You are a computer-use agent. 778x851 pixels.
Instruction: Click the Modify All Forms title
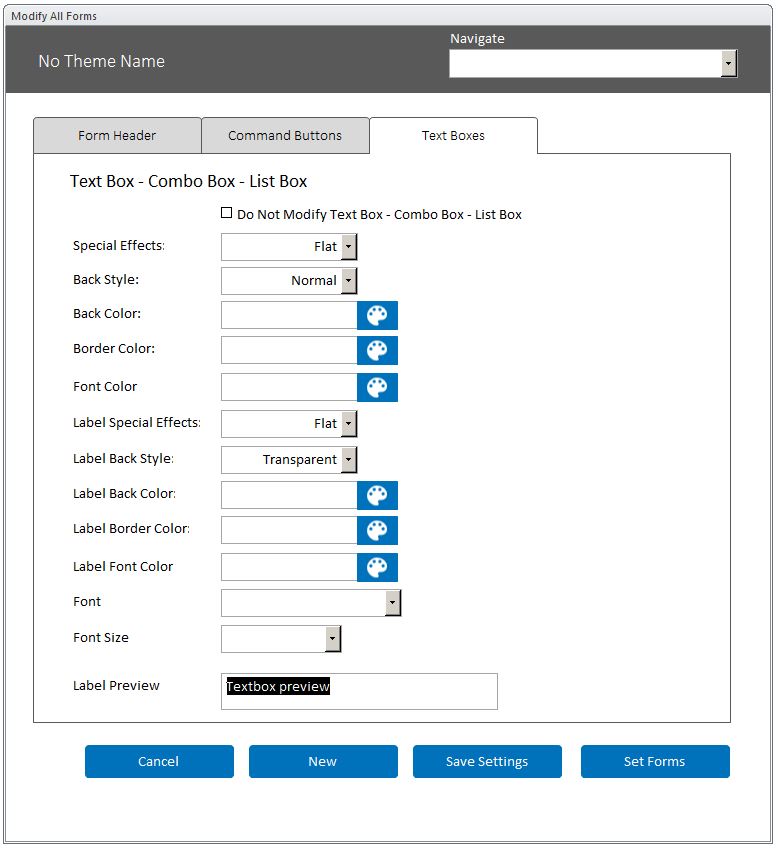pyautogui.click(x=54, y=16)
